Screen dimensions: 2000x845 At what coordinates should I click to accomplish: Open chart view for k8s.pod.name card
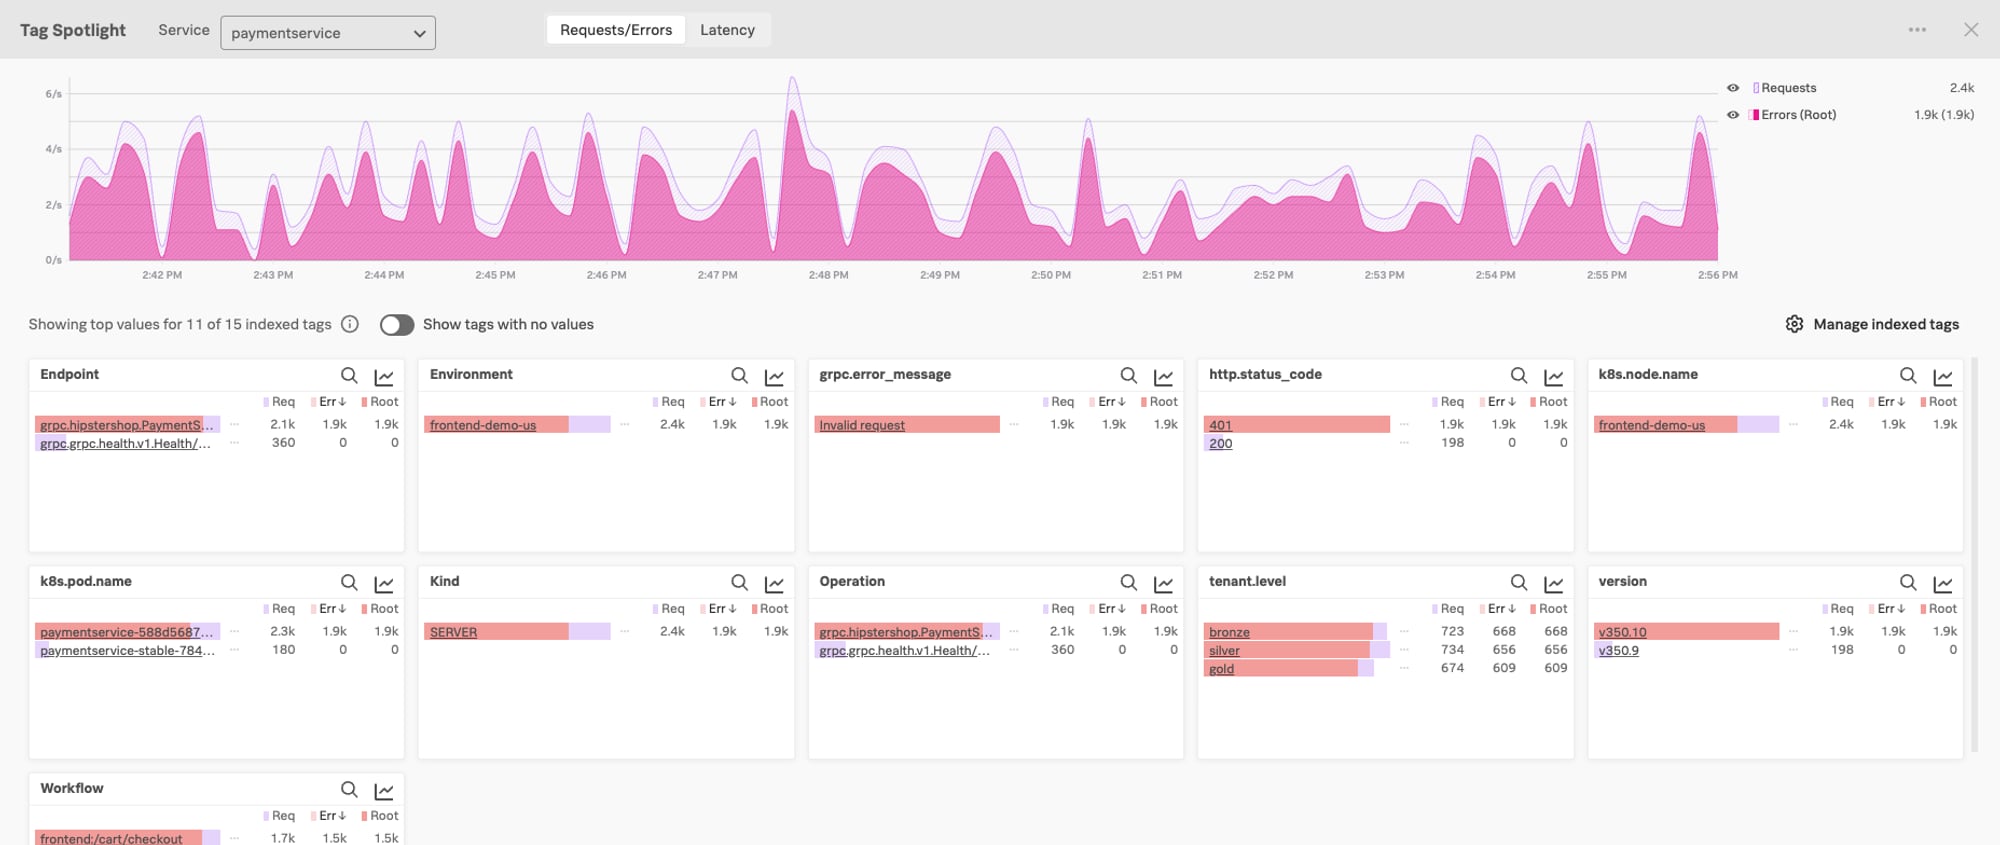coord(384,583)
